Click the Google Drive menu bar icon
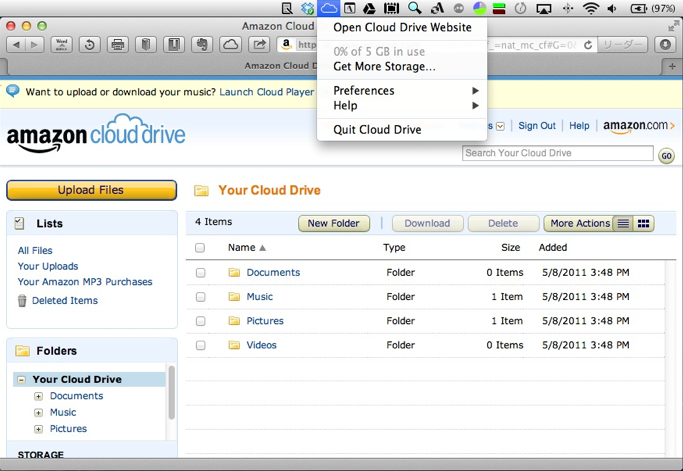 pyautogui.click(x=369, y=8)
